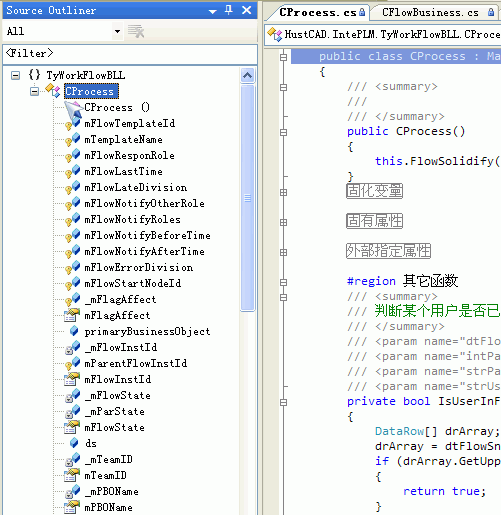Click icon beside mFlowNotifyAfterTime field
The width and height of the screenshot is (501, 515).
click(x=72, y=251)
